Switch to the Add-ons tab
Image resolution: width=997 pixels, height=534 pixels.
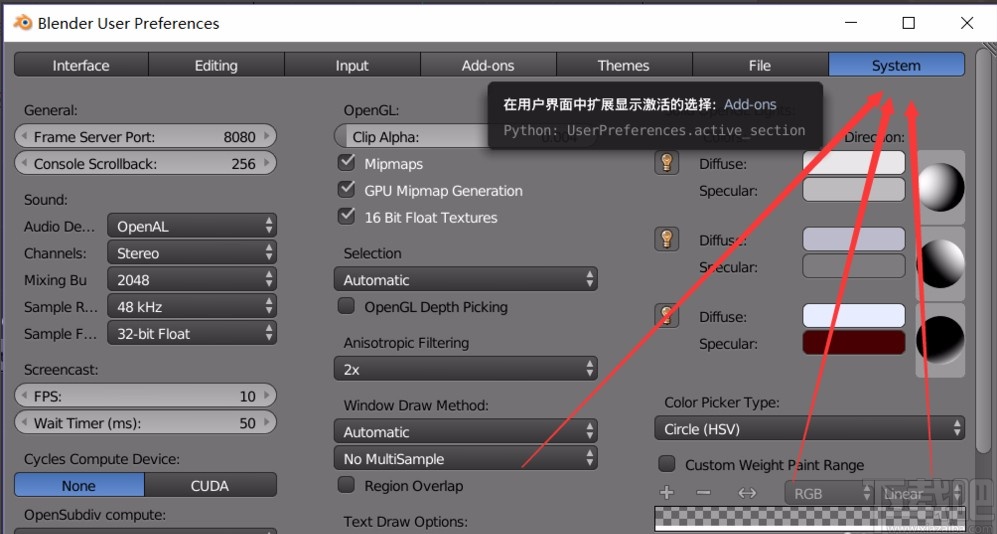pos(488,65)
